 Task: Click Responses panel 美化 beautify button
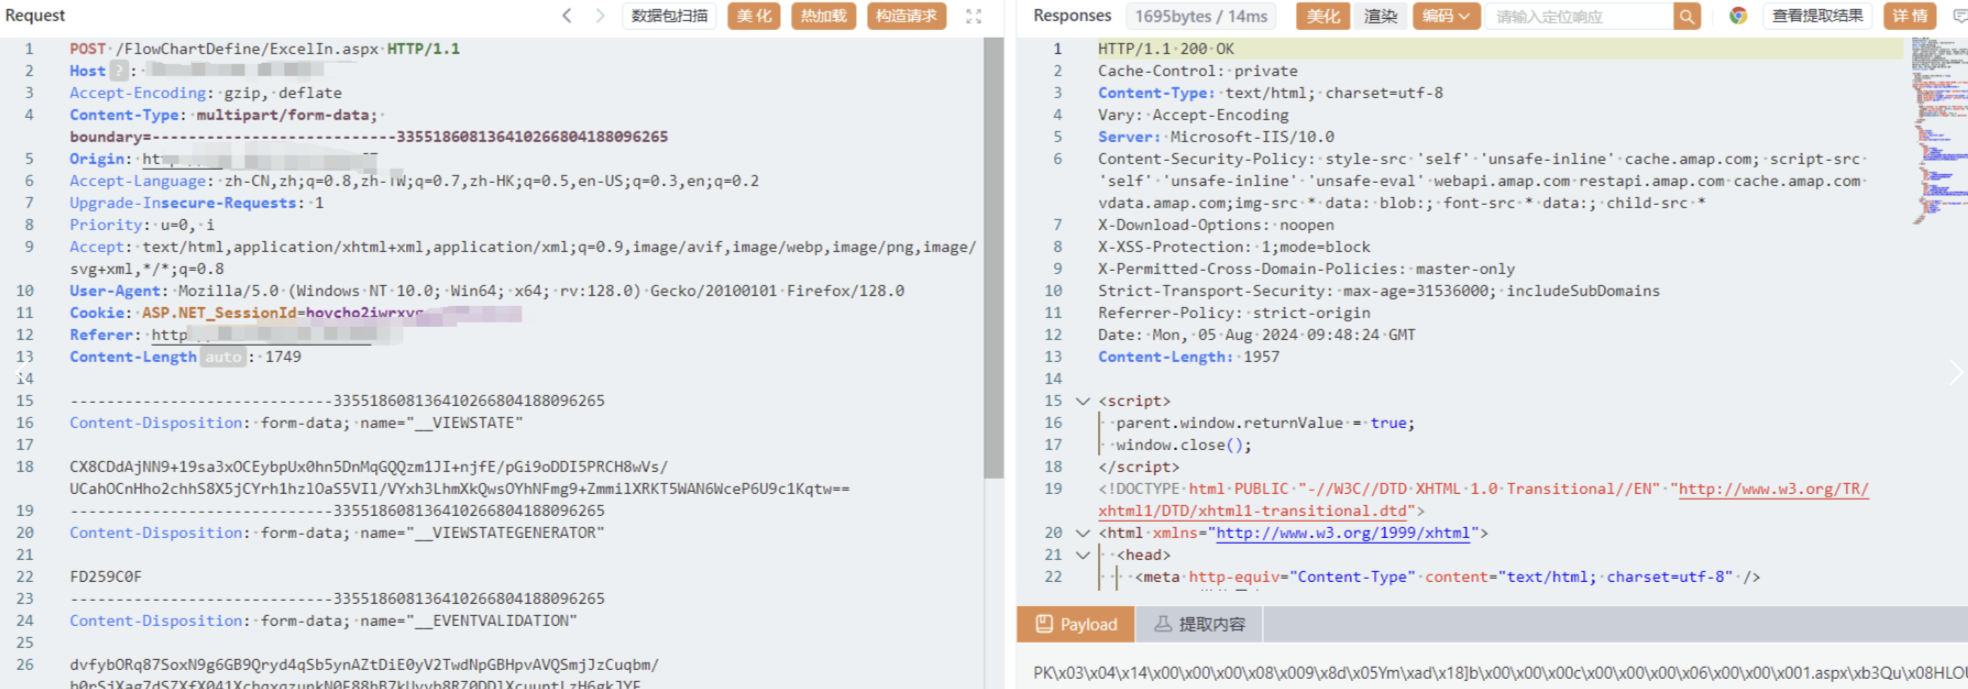(1323, 16)
